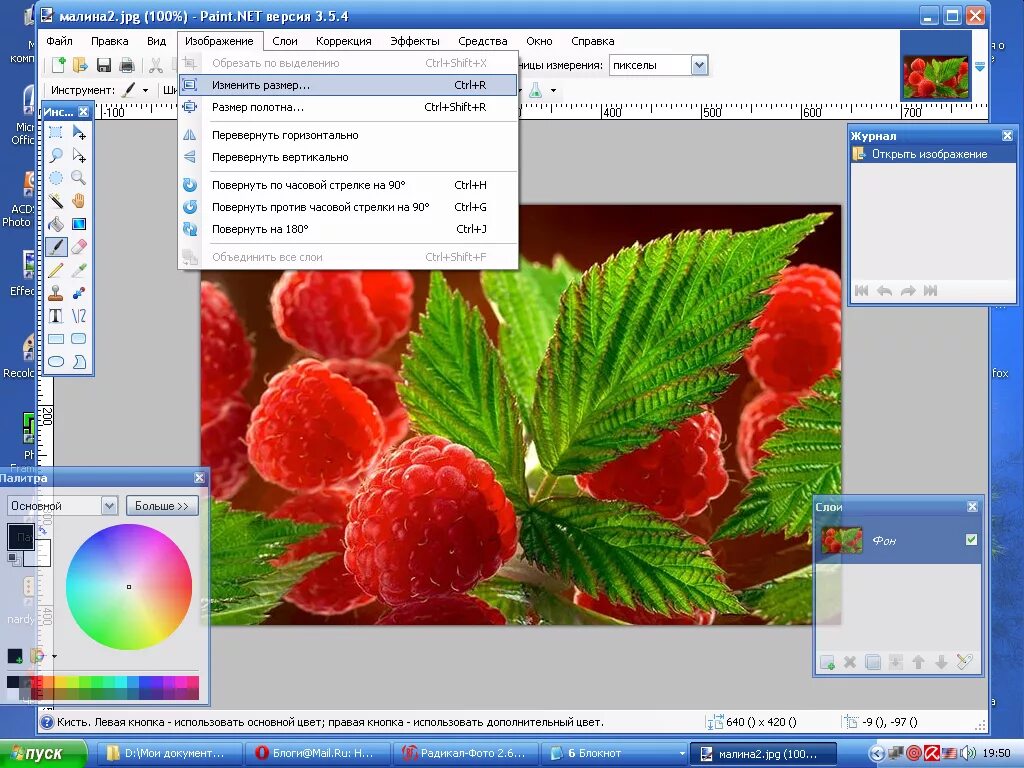Open the antialiasing flask dropdown arrow
1024x768 pixels.
click(553, 90)
